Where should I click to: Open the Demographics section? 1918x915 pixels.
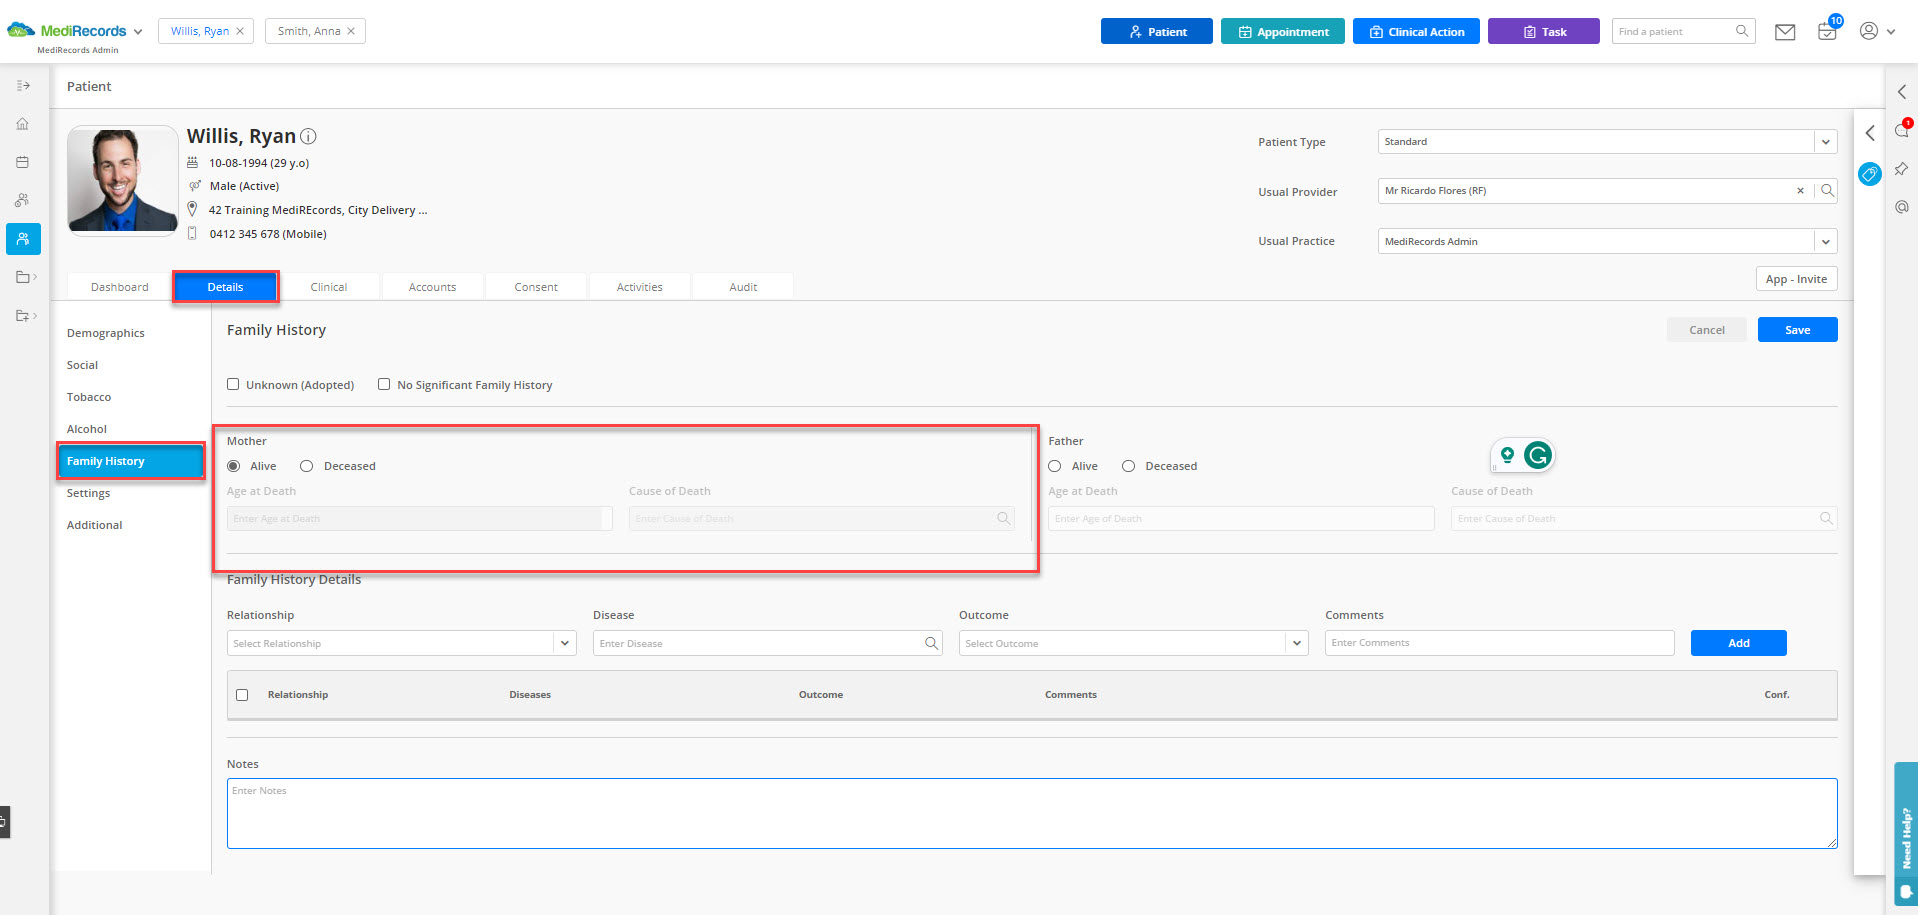point(106,333)
